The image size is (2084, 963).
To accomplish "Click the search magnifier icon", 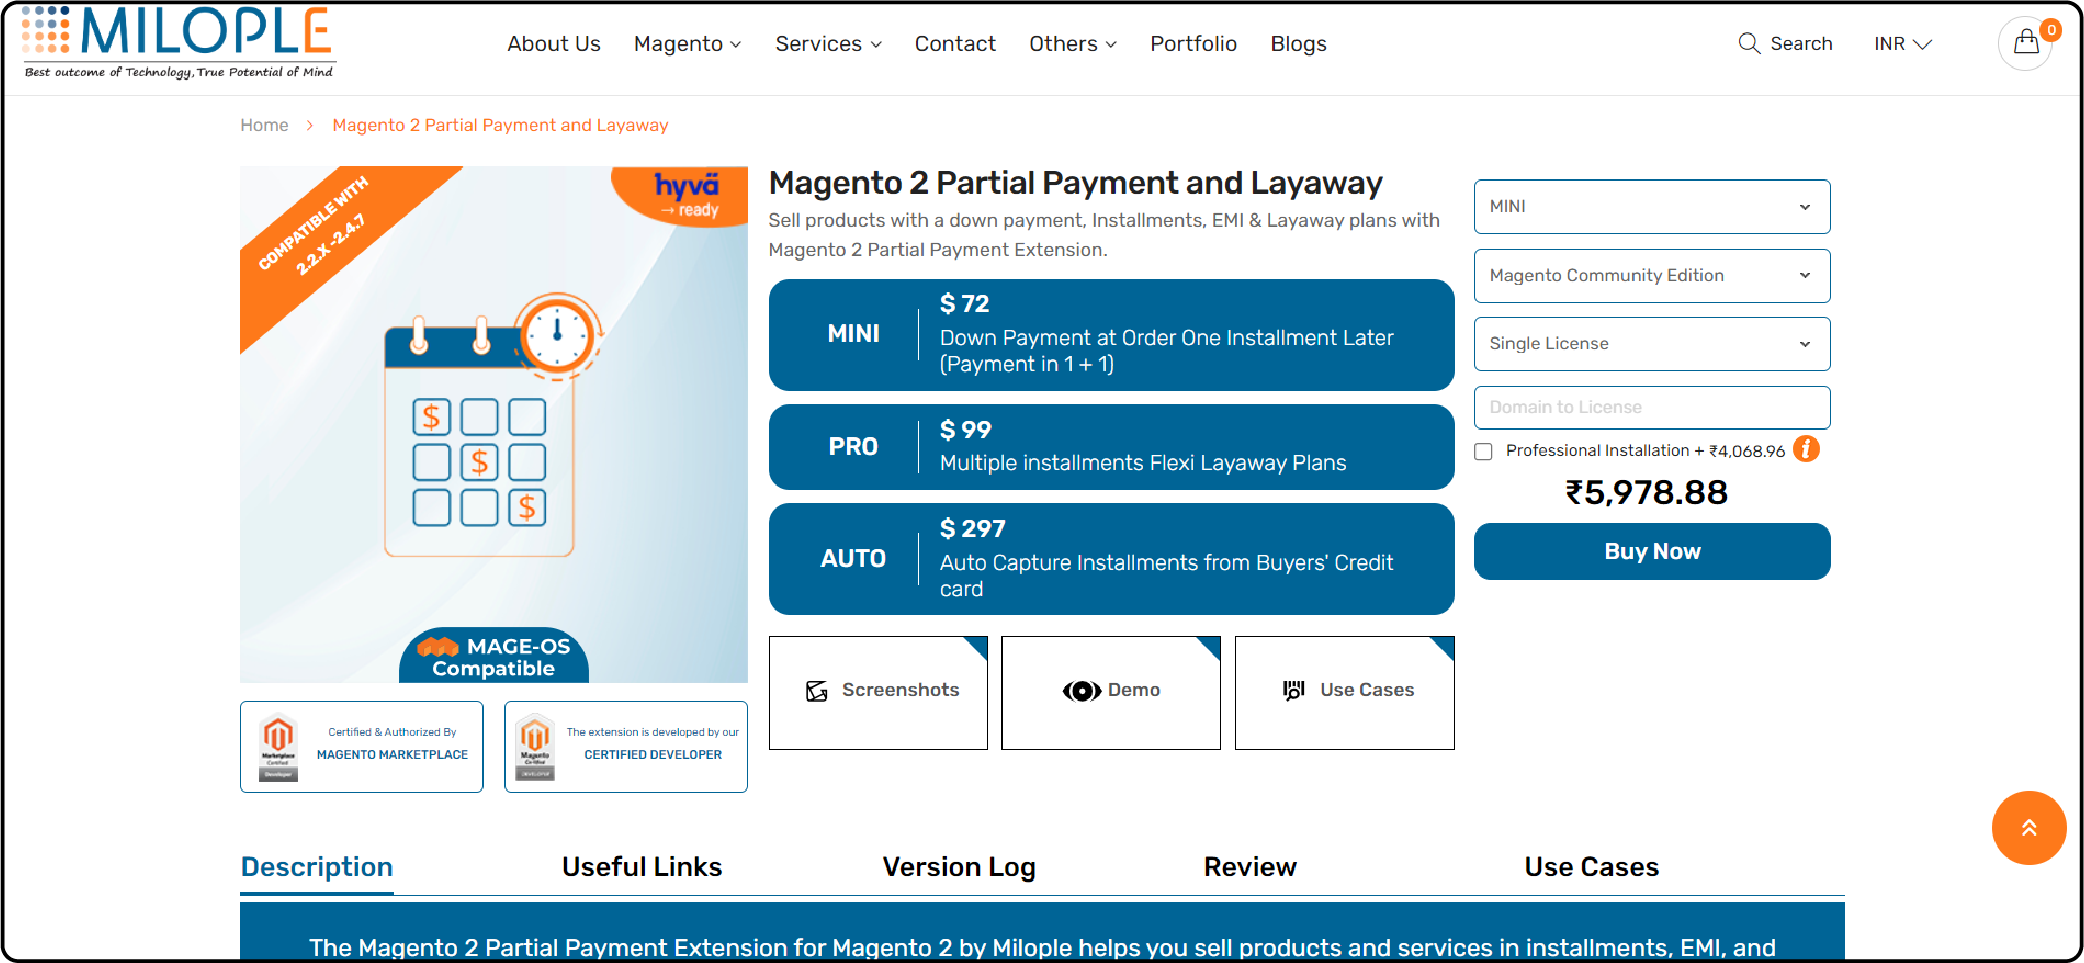I will coord(1749,43).
